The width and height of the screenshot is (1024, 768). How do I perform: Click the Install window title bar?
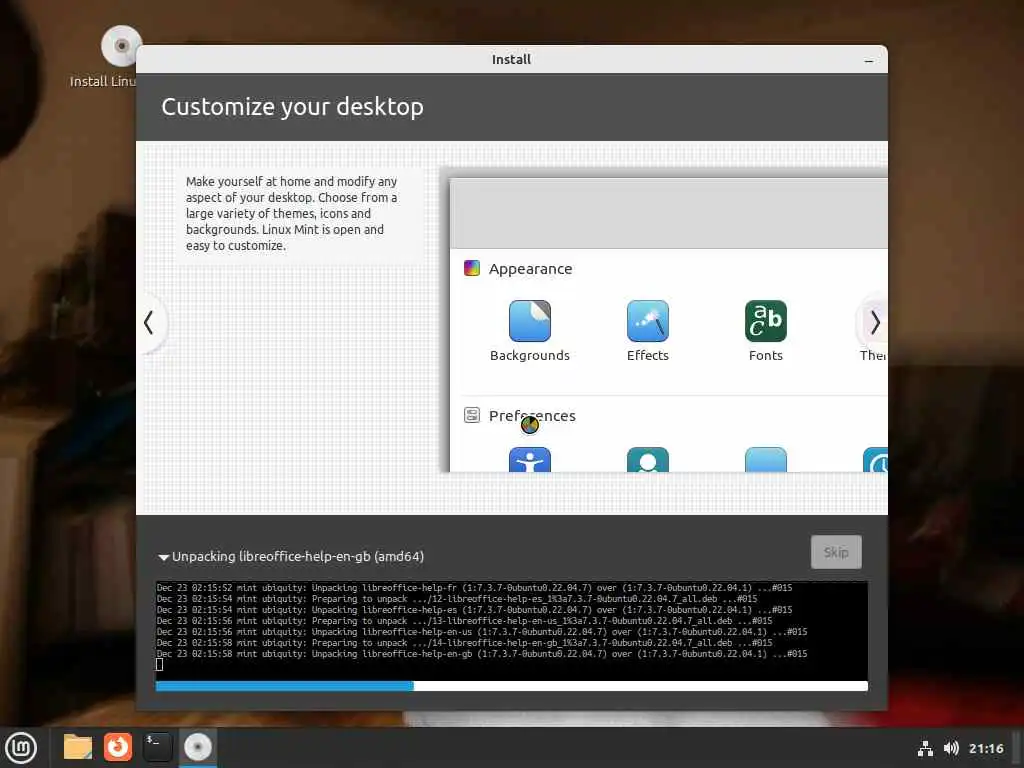[x=511, y=59]
